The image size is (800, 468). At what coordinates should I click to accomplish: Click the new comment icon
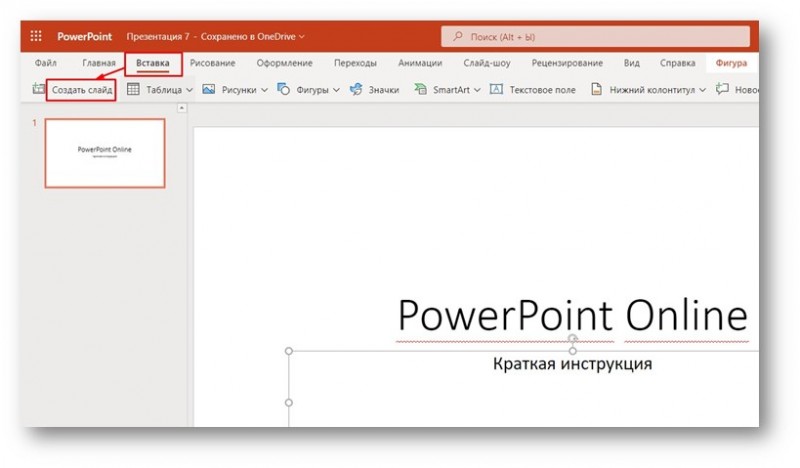point(722,89)
